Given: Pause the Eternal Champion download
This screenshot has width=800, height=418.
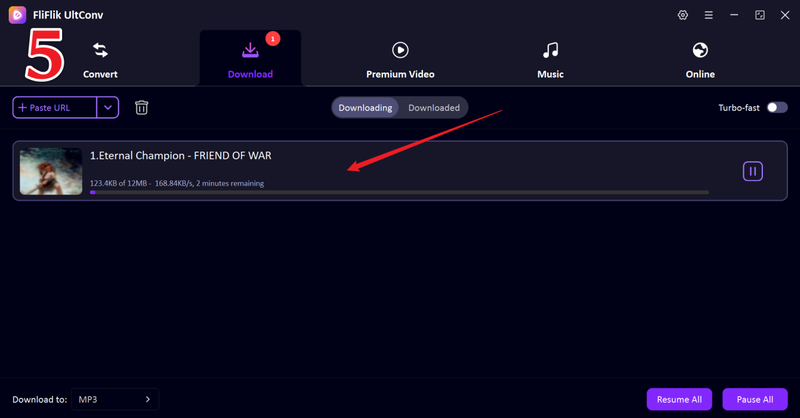Looking at the screenshot, I should (753, 171).
